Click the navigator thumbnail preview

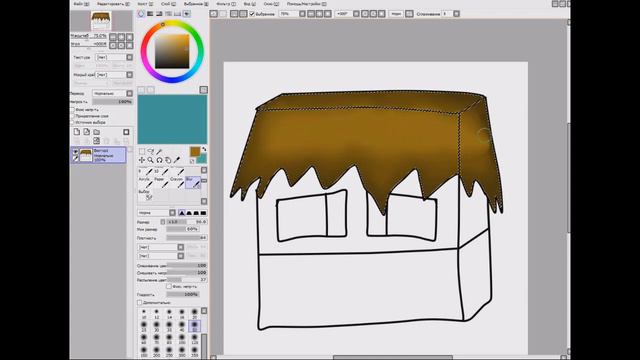[x=101, y=21]
